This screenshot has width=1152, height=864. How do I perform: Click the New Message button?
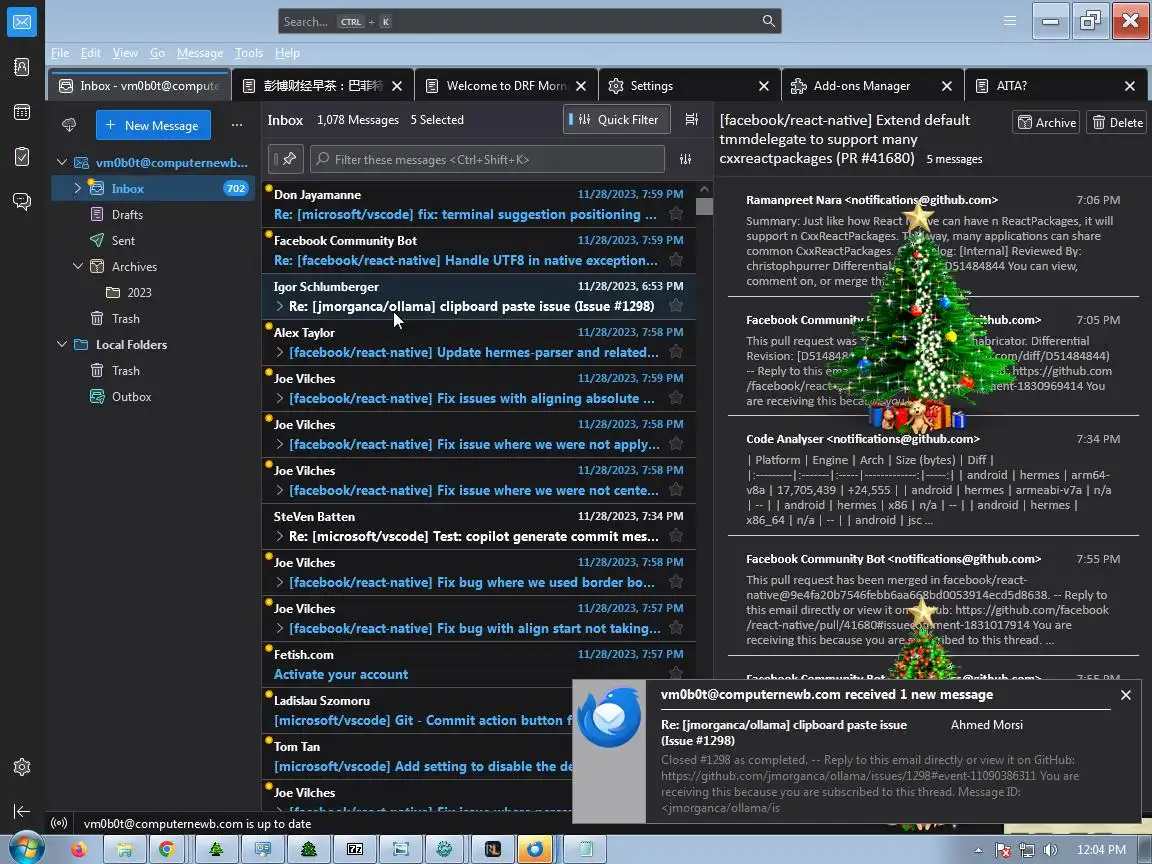pos(153,125)
